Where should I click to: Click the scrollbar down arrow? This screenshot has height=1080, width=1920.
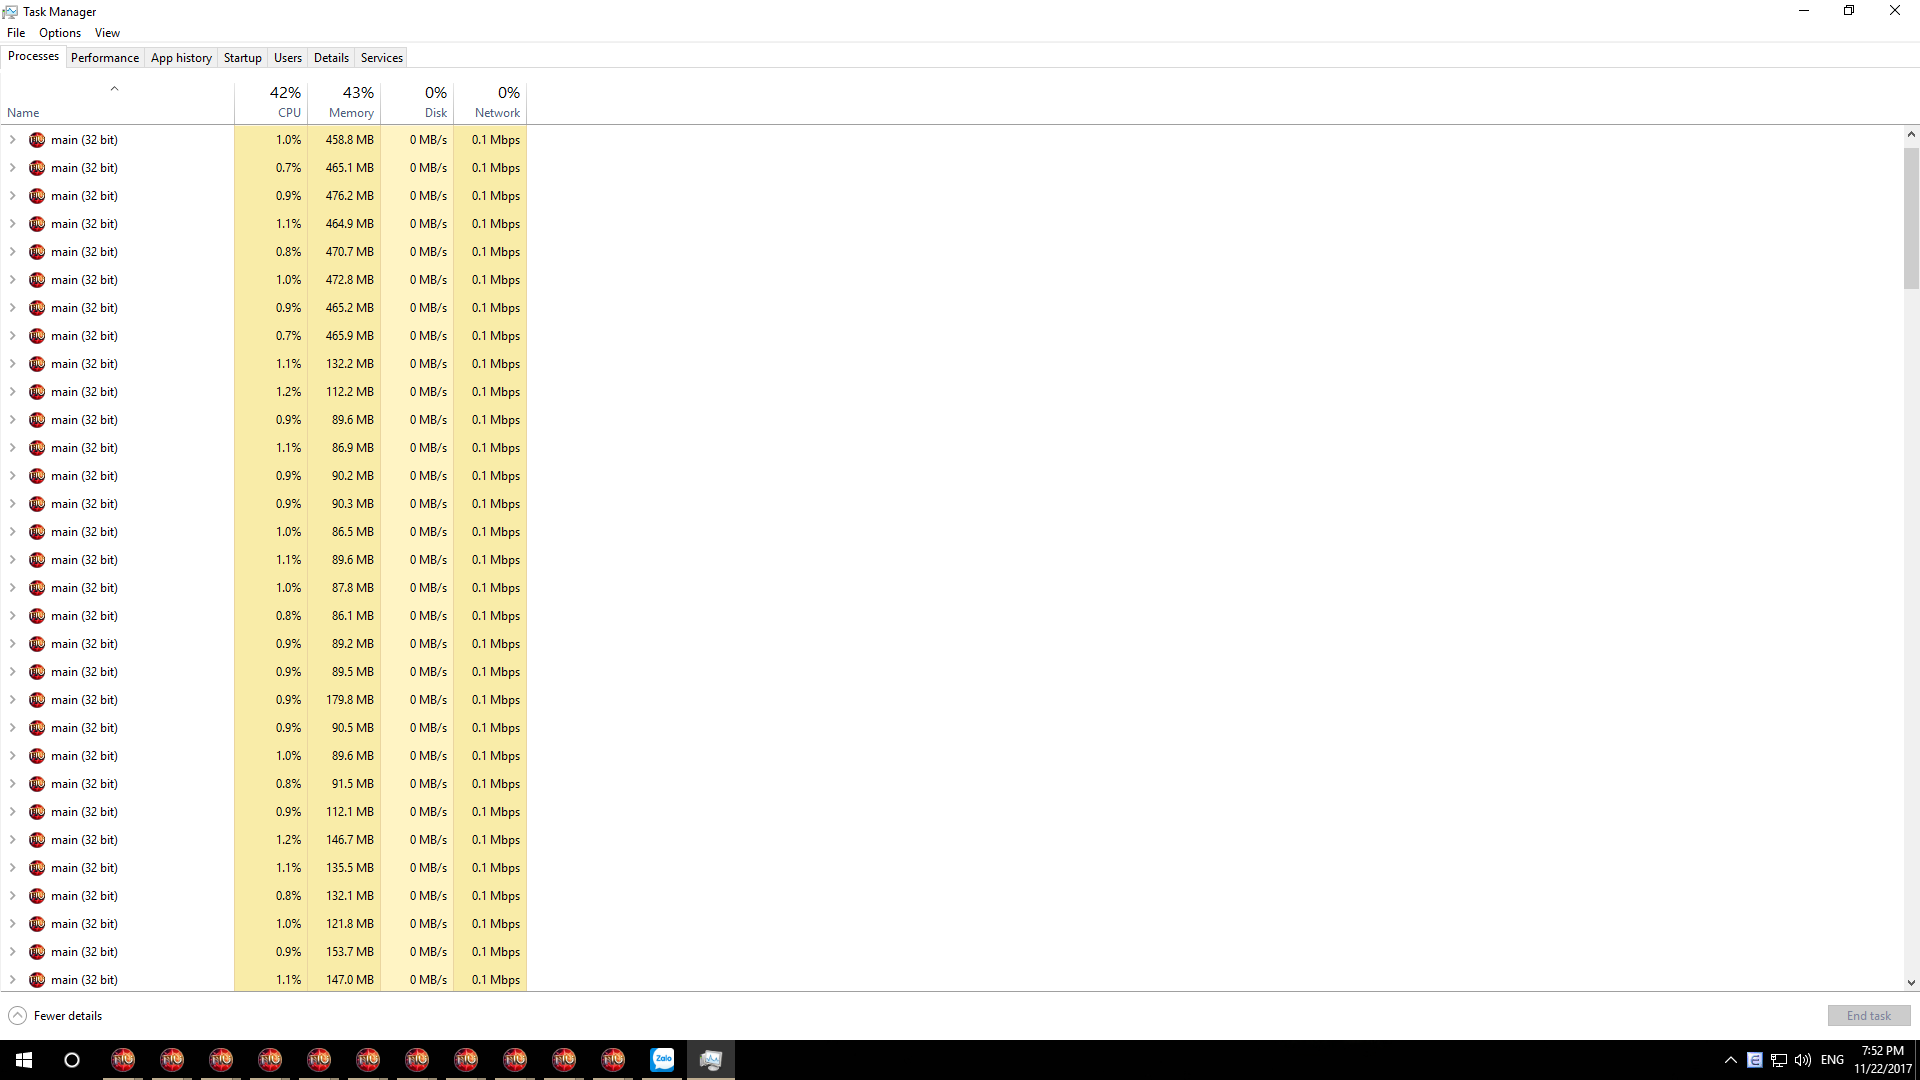1911,983
